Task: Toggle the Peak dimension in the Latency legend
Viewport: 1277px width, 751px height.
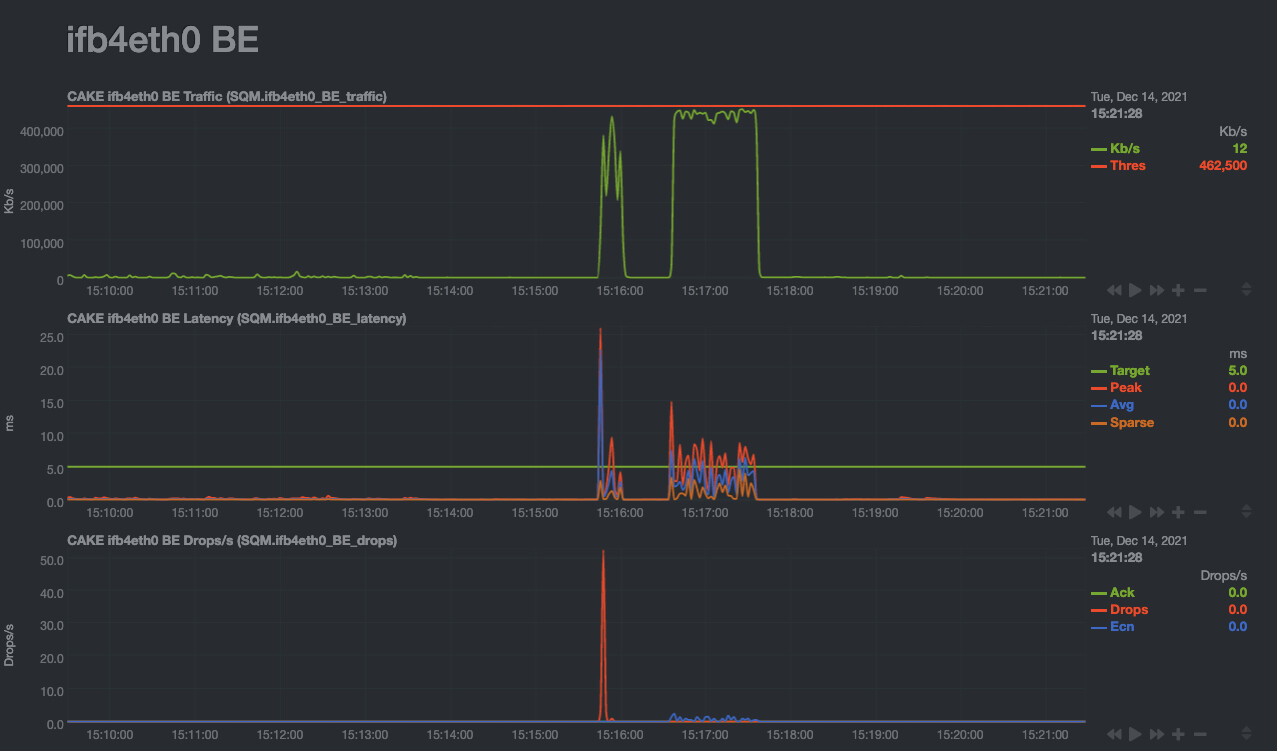Action: pyautogui.click(x=1126, y=387)
